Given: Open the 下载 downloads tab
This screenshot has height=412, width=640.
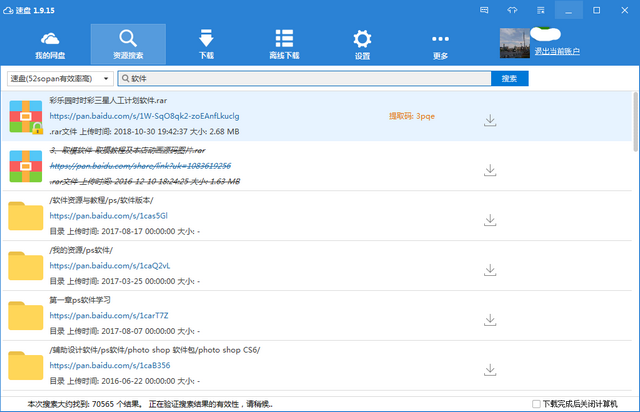Looking at the screenshot, I should [206, 45].
